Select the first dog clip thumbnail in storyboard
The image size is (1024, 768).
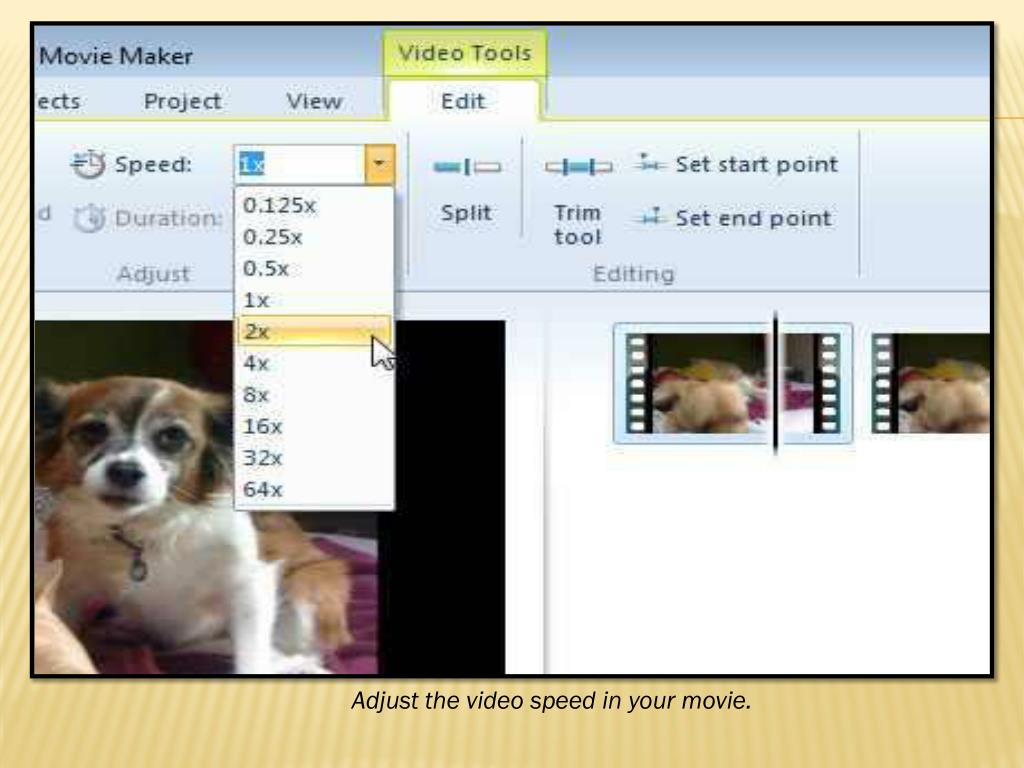click(x=733, y=383)
